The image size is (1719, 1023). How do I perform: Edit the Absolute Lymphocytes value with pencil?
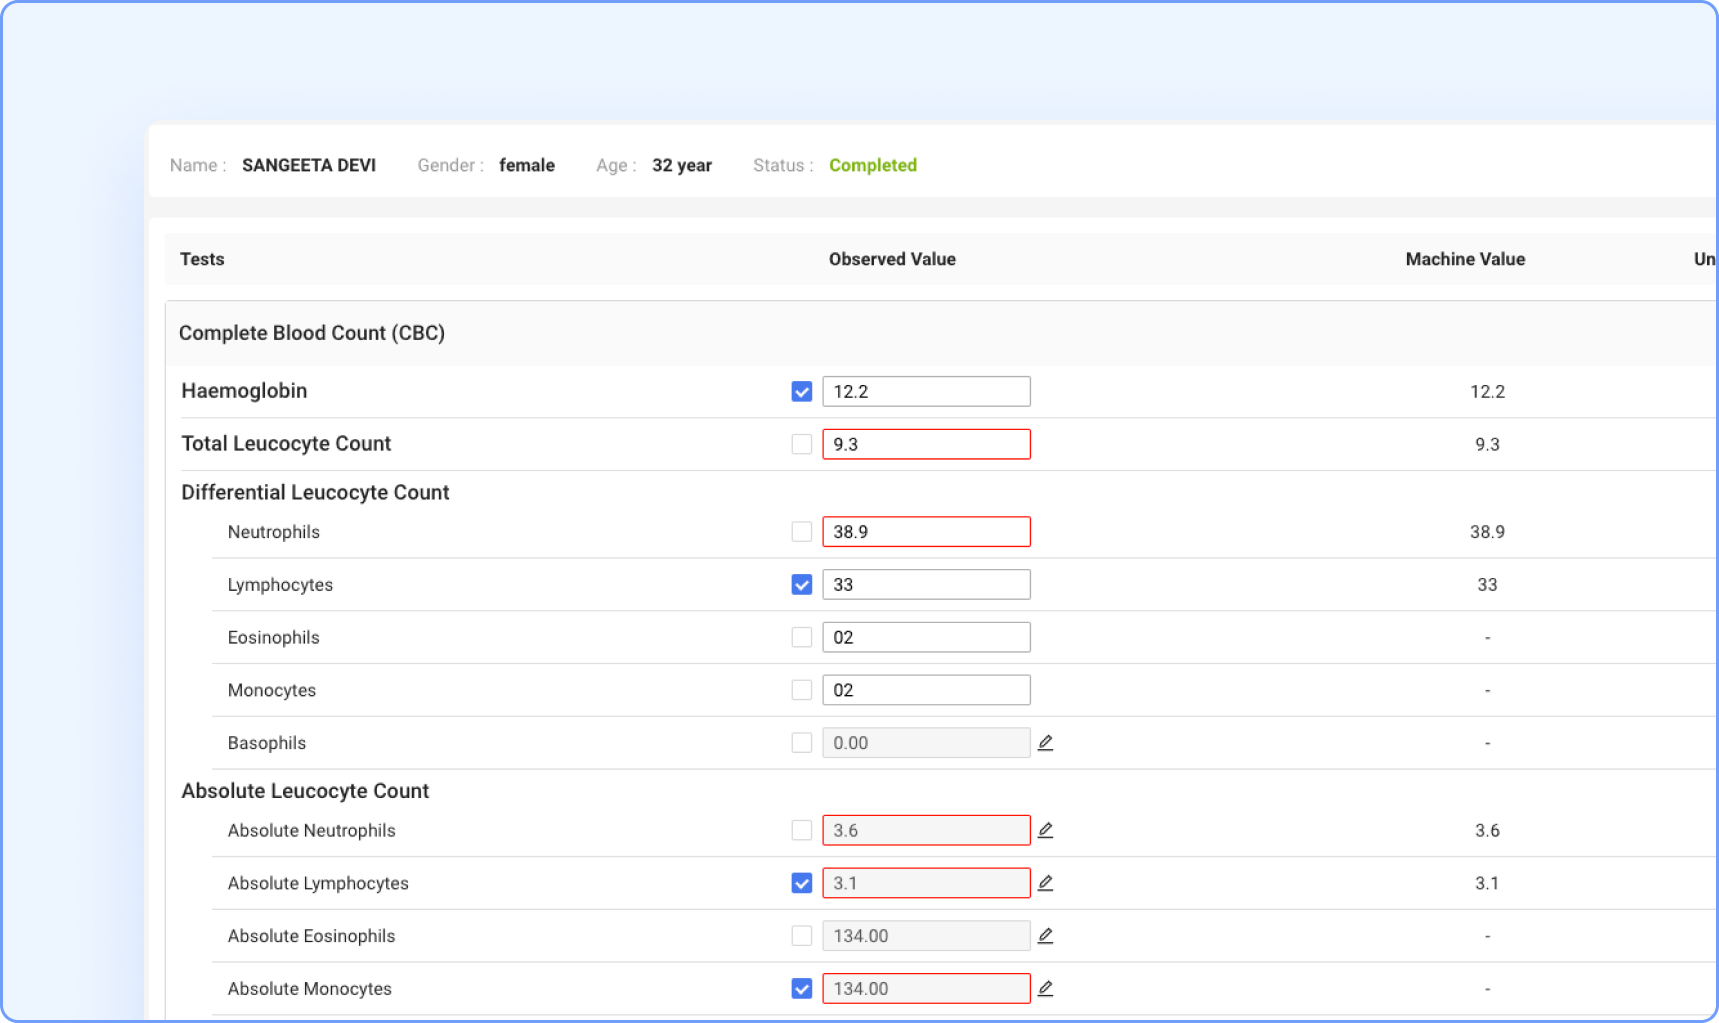pyautogui.click(x=1045, y=883)
